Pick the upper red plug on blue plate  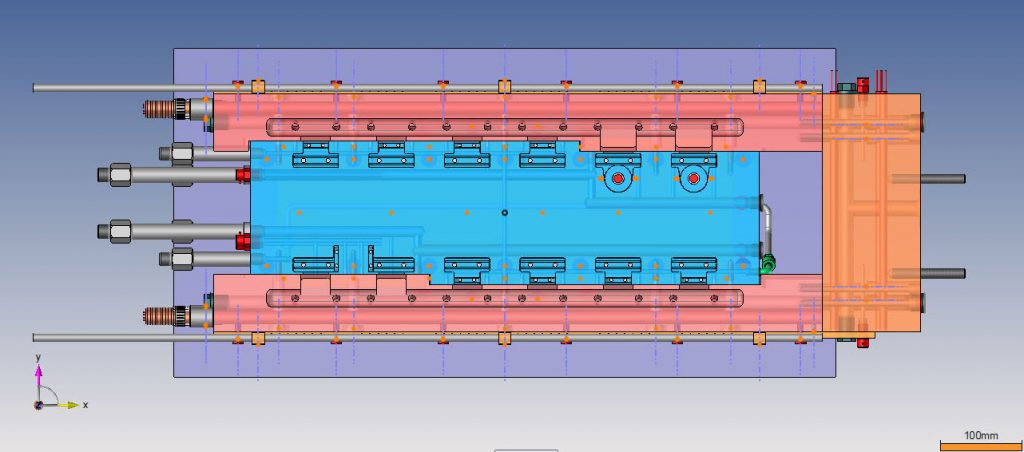click(244, 174)
